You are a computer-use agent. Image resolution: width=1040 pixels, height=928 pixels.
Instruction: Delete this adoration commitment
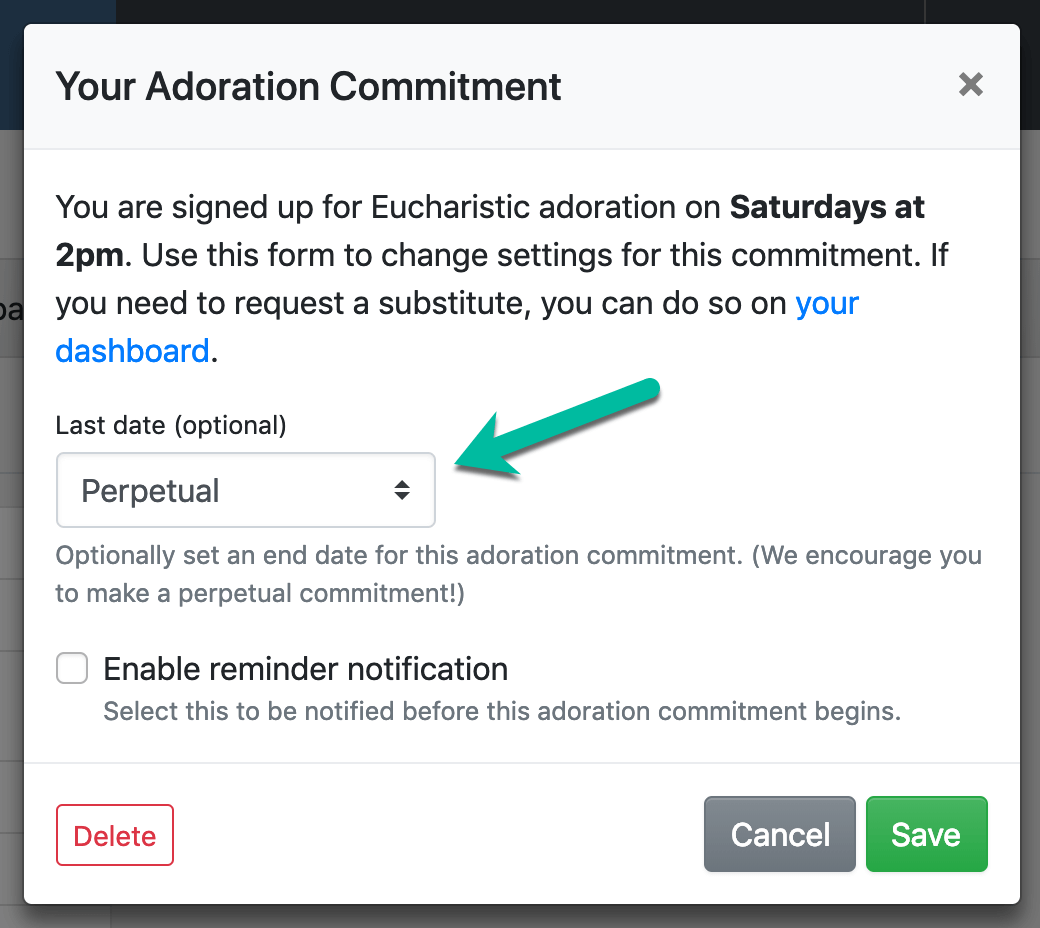[x=115, y=835]
